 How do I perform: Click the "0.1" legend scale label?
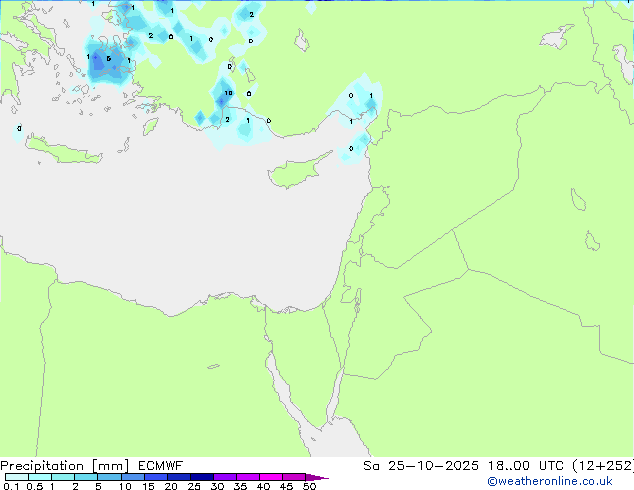tap(11, 486)
